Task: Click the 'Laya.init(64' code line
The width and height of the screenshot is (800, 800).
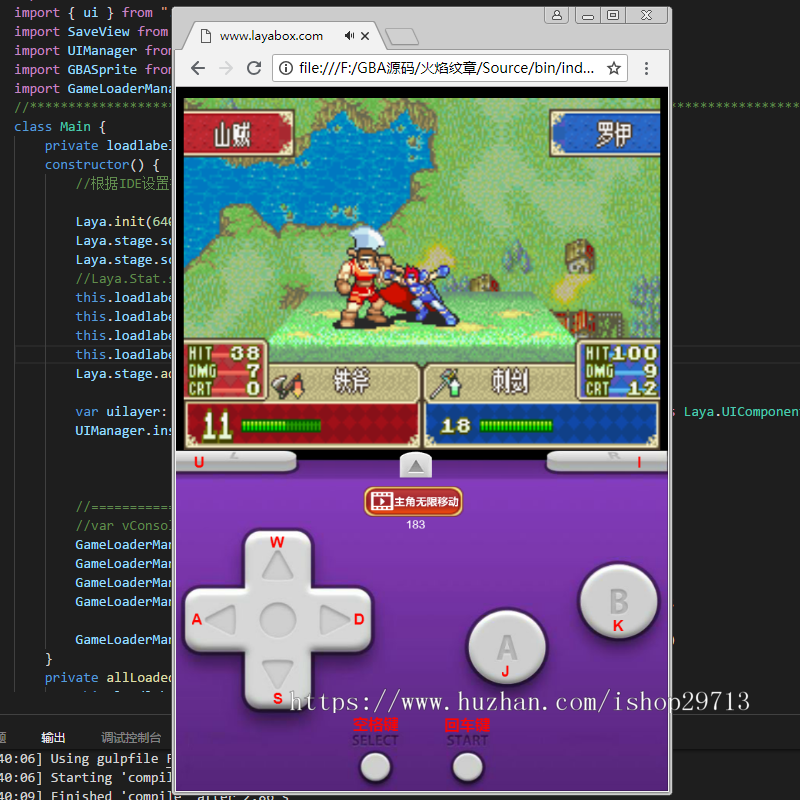Action: (123, 221)
